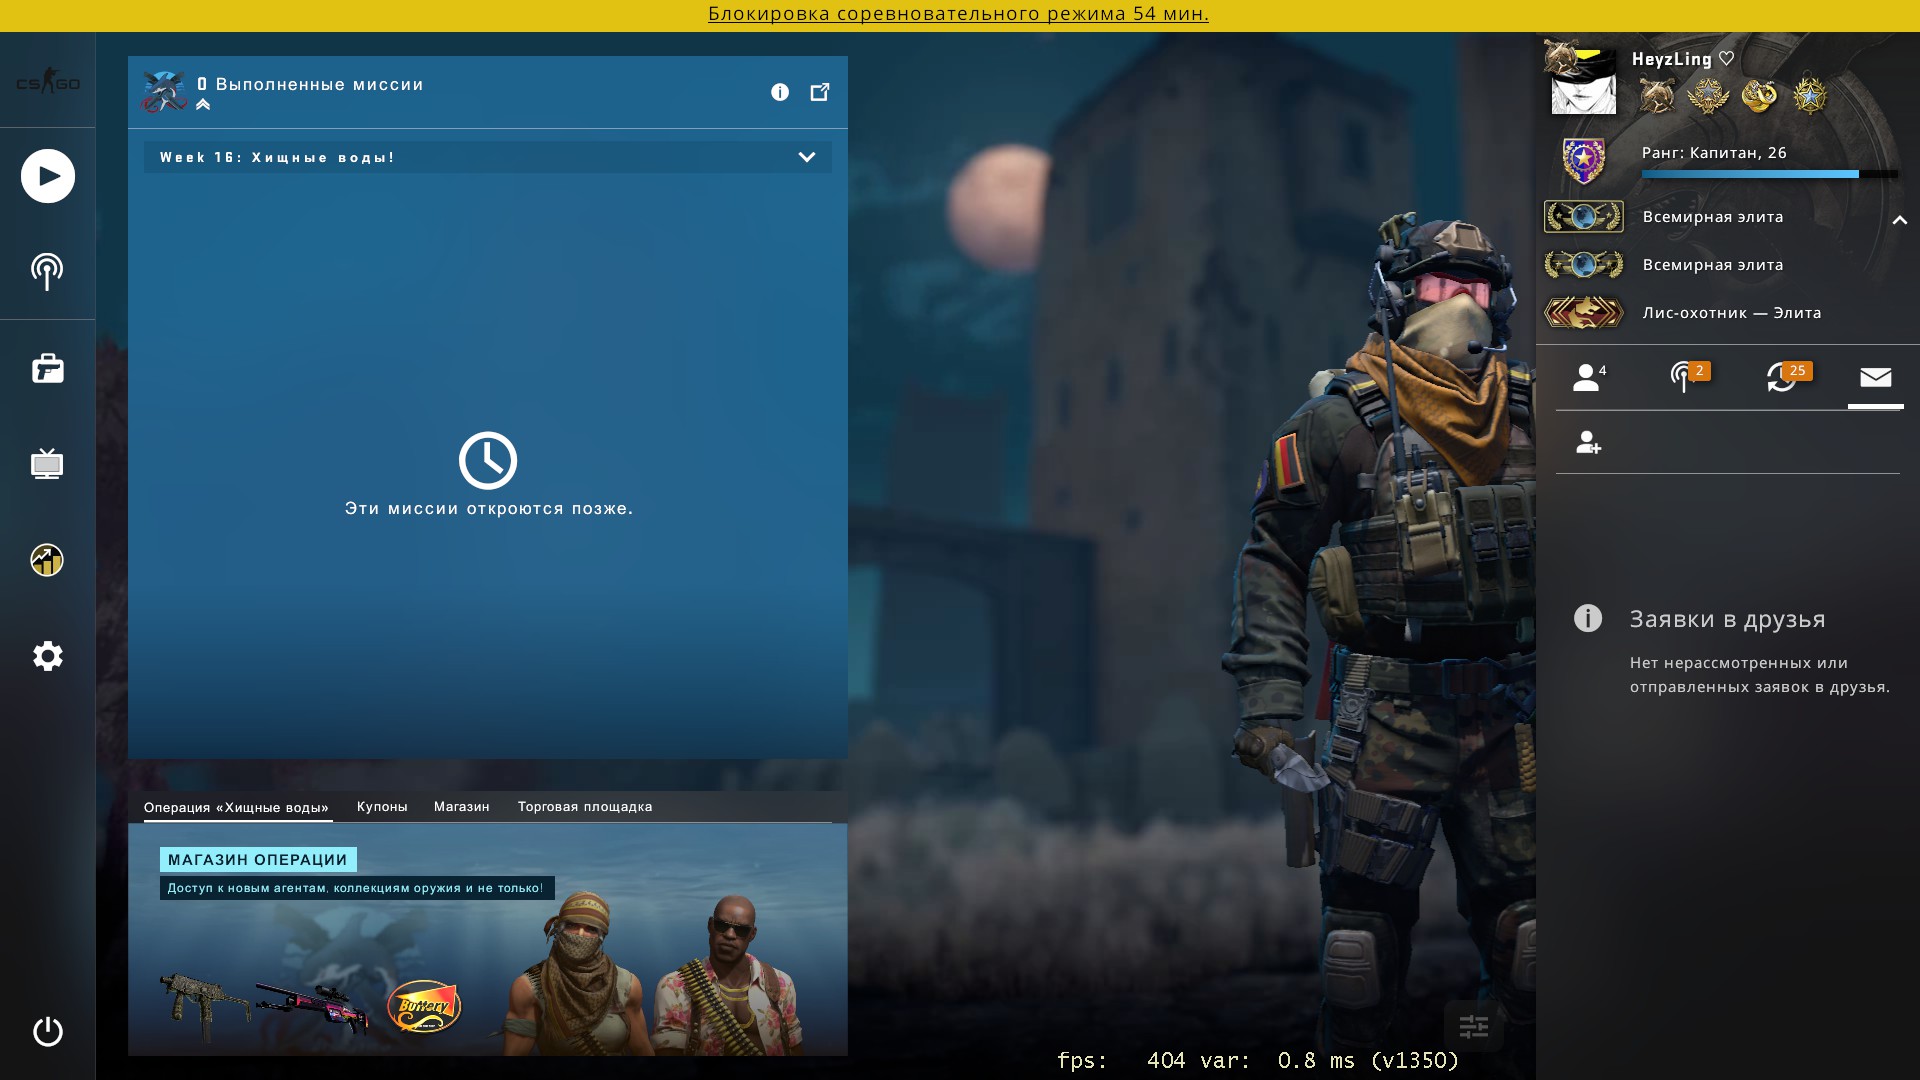
Task: Open recent teammates tab with 25 badge
Action: coord(1782,378)
